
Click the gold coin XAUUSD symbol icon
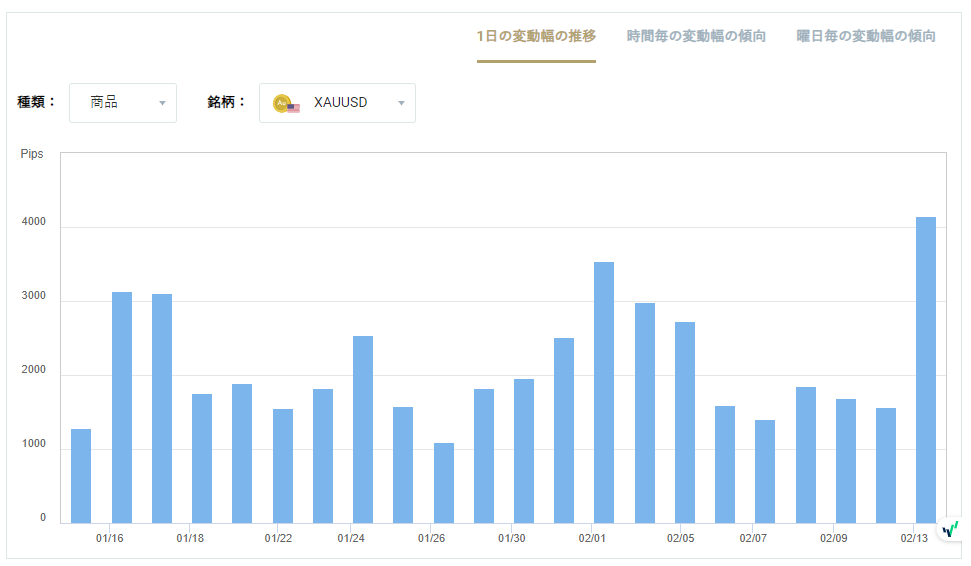tap(286, 103)
